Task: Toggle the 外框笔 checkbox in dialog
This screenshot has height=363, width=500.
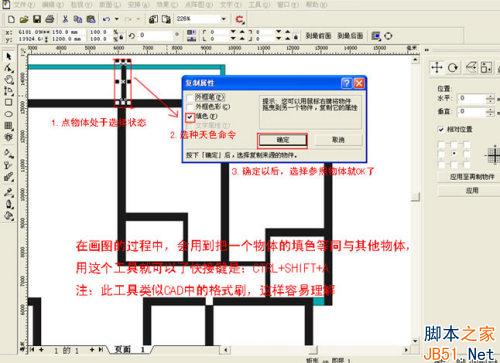Action: pyautogui.click(x=190, y=98)
